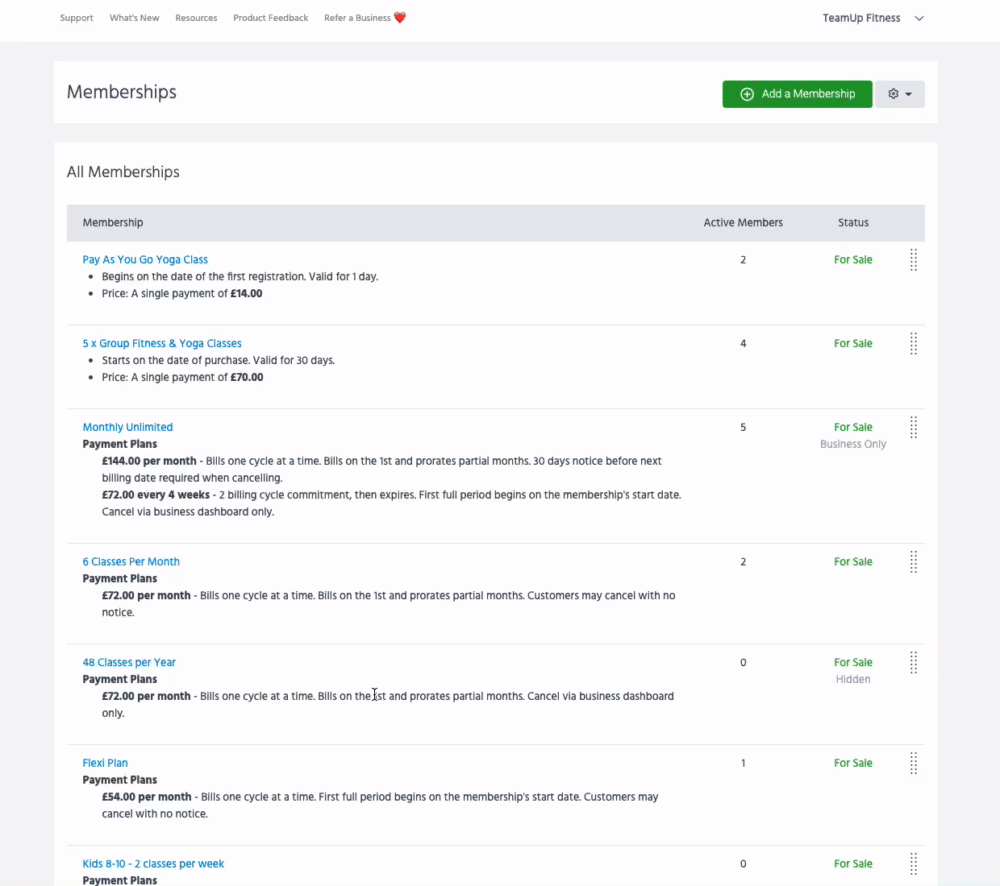This screenshot has width=1000, height=886.
Task: Go to What's New
Action: point(134,18)
